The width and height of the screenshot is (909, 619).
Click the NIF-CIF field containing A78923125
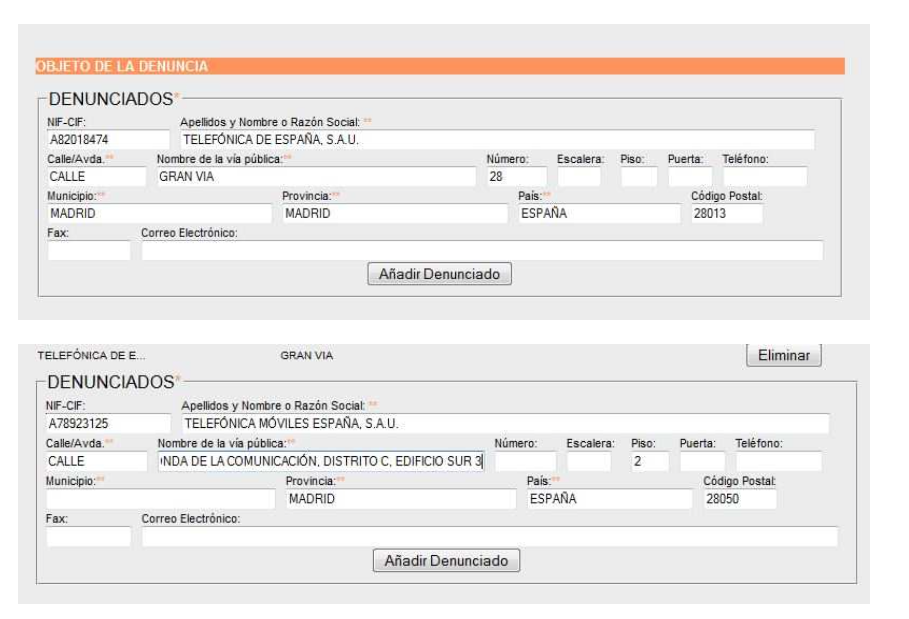point(108,424)
